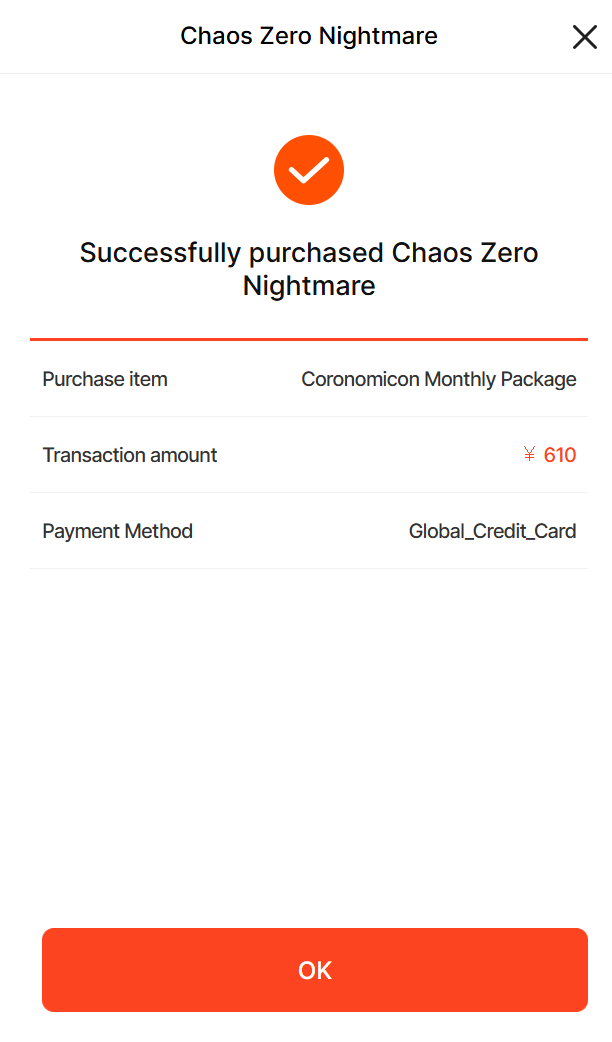Image resolution: width=612 pixels, height=1042 pixels.
Task: Click the word "Nightmare" on heading's second line
Action: pyautogui.click(x=308, y=286)
